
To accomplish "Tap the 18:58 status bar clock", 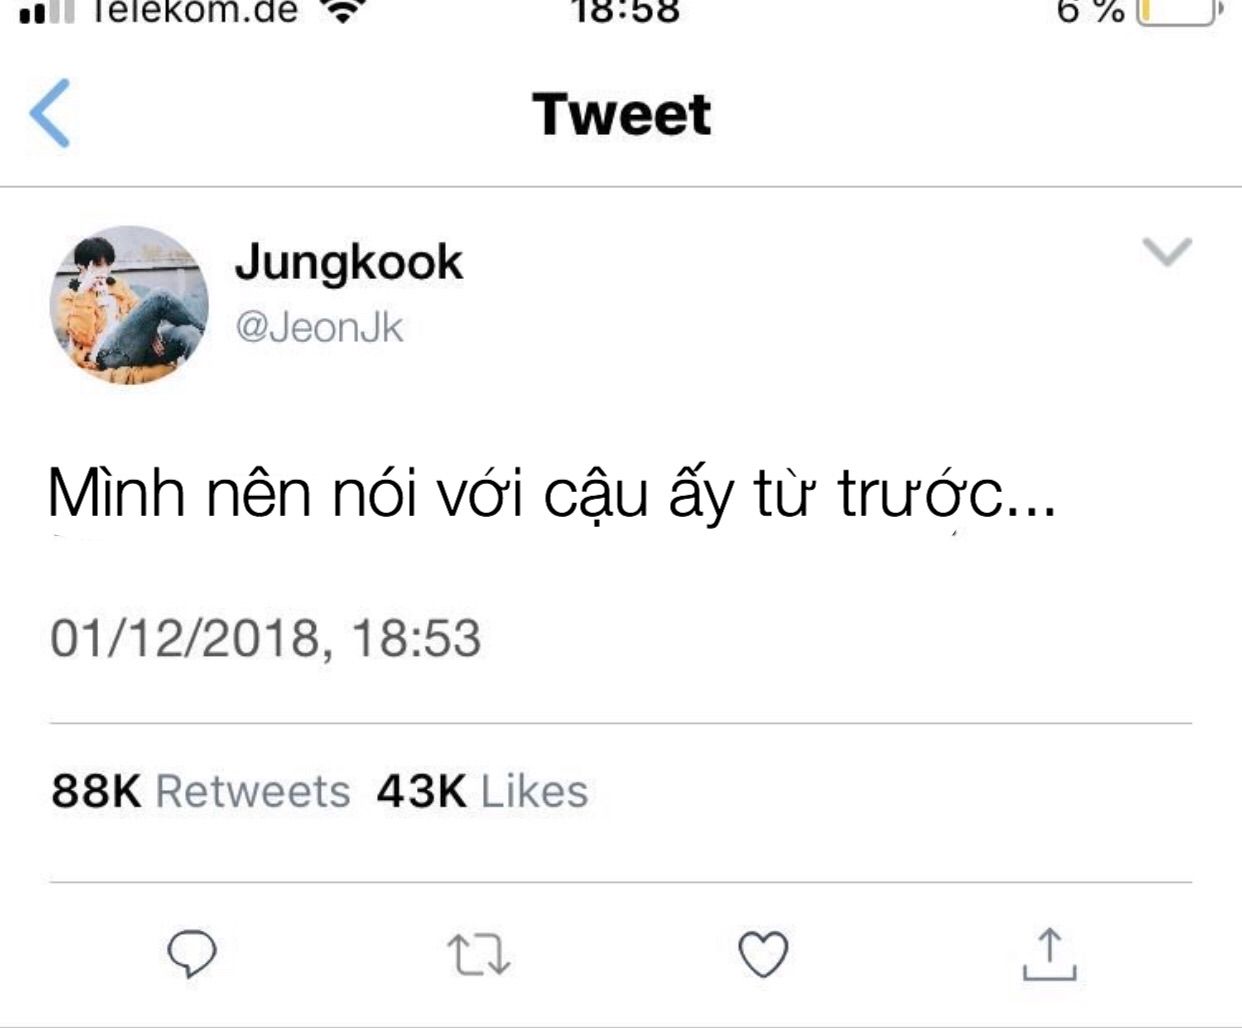I will pyautogui.click(x=626, y=11).
